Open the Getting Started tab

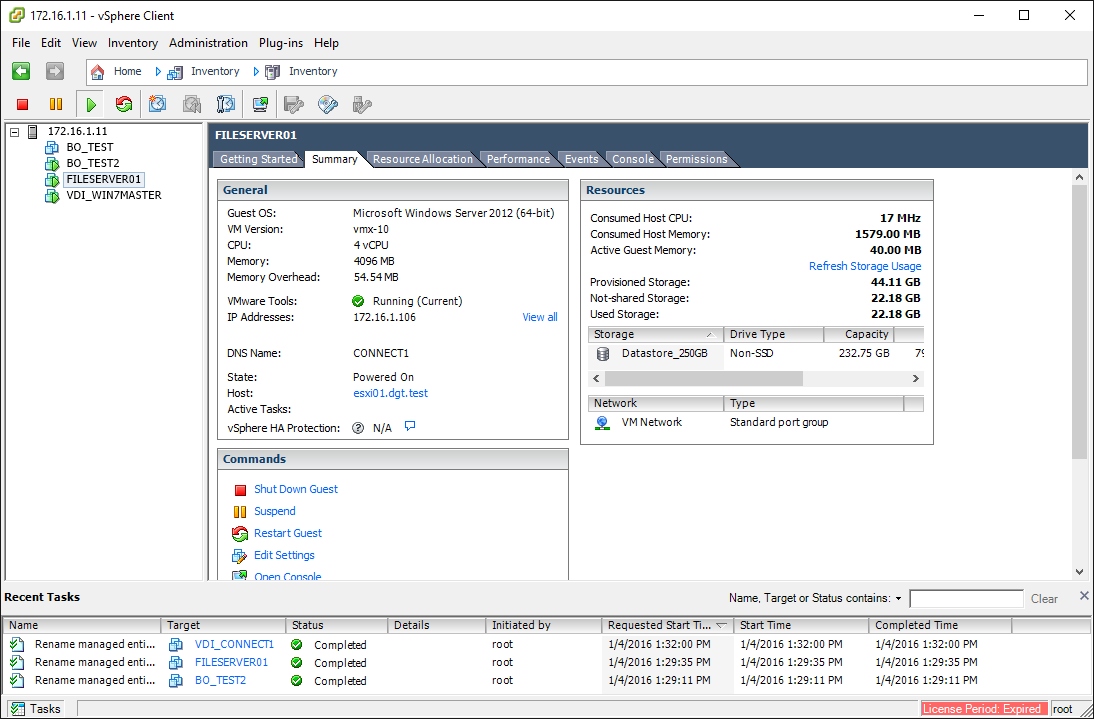pos(258,159)
